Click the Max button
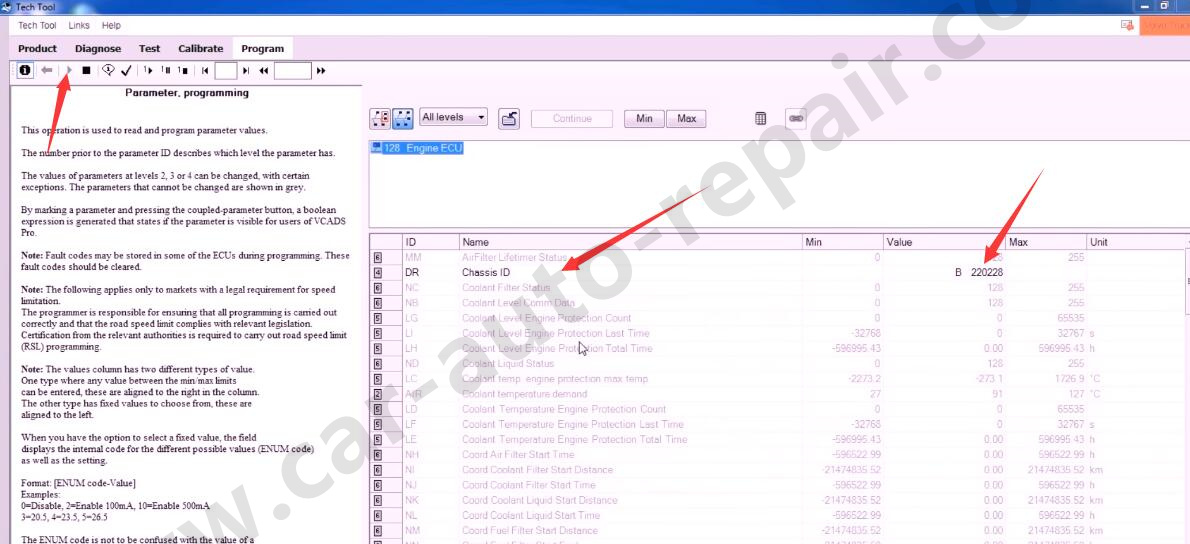This screenshot has width=1190, height=544. coord(686,118)
